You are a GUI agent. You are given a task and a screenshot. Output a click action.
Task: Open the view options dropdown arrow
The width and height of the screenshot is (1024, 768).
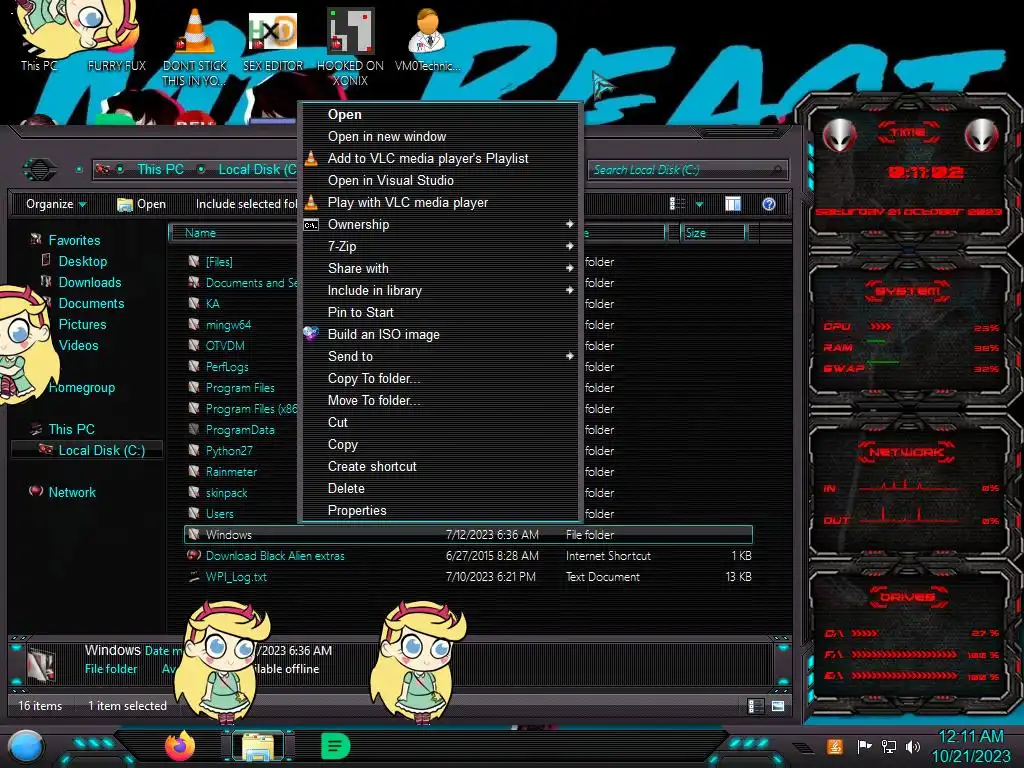tap(699, 204)
